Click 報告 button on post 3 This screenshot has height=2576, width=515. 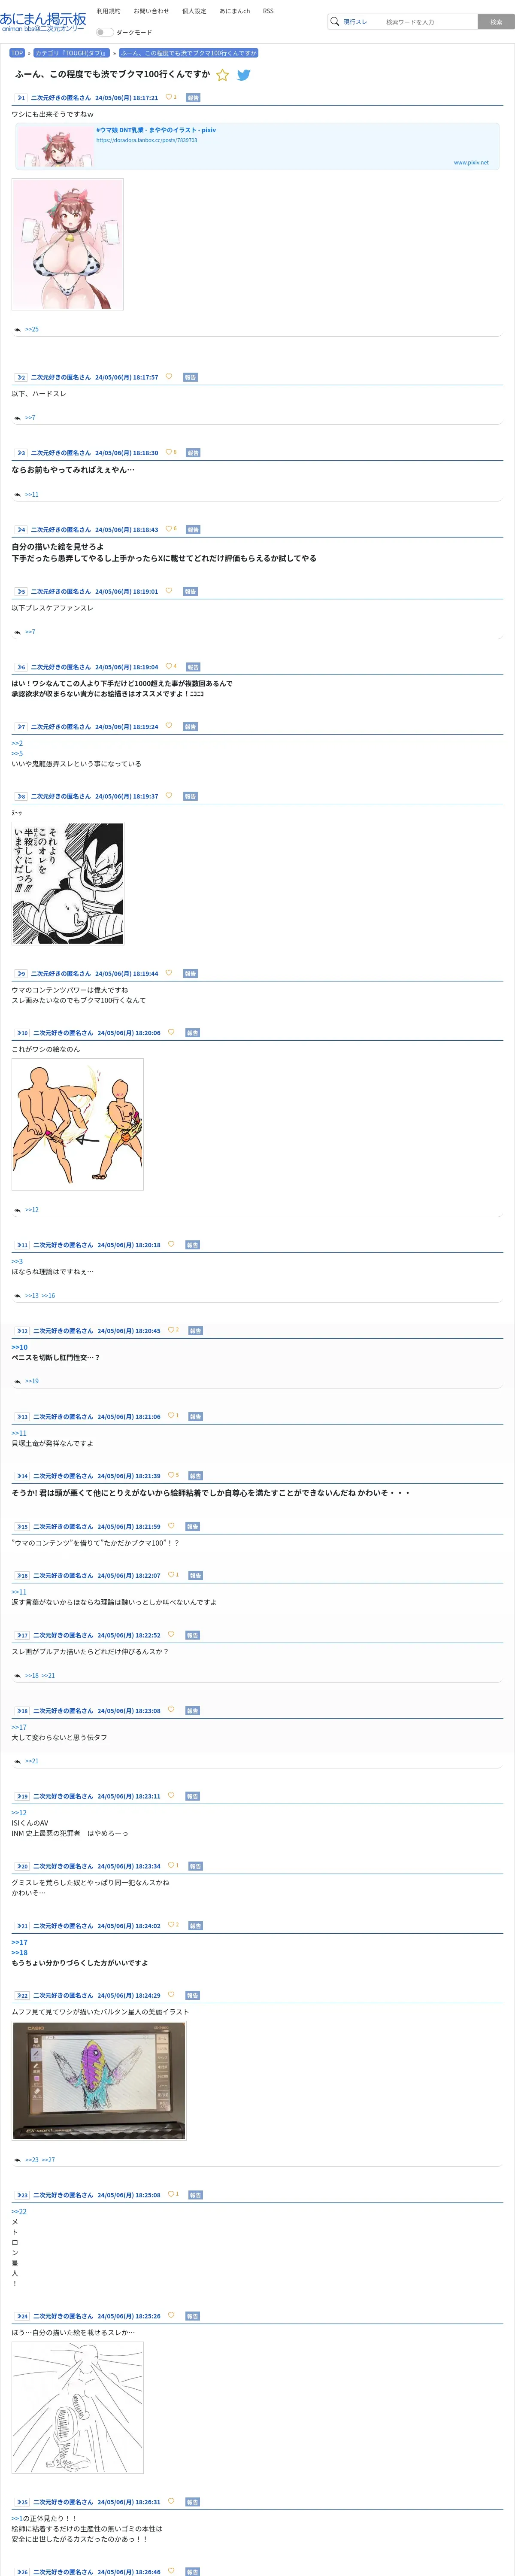tap(192, 453)
